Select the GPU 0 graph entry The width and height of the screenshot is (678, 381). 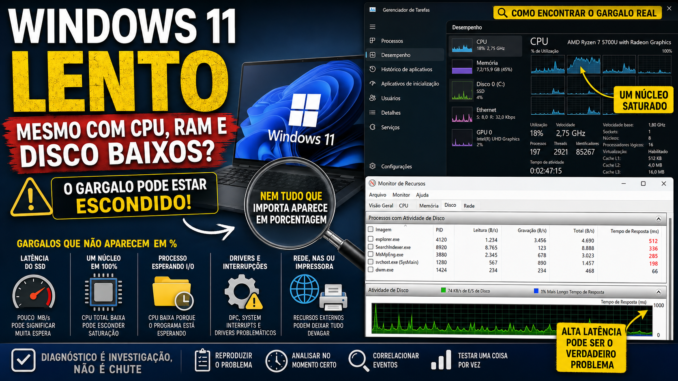462,139
